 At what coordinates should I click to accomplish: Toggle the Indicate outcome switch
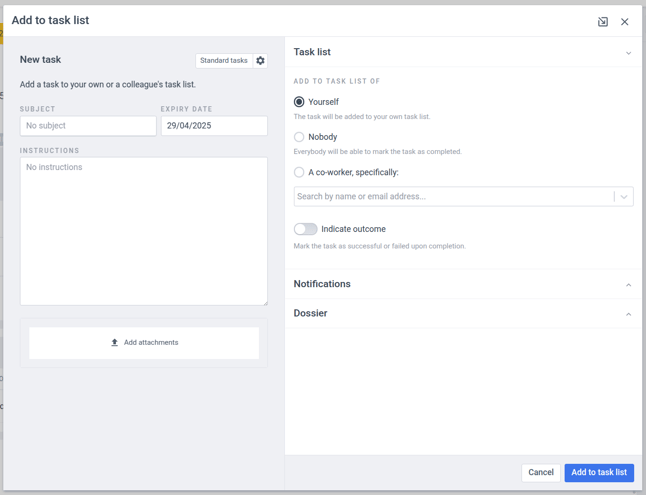point(305,229)
